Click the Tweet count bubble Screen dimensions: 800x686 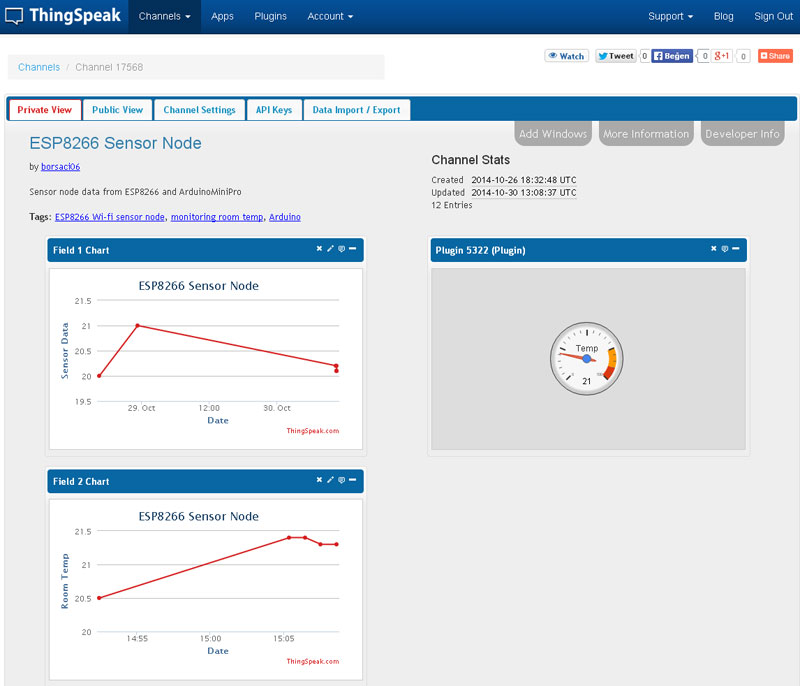coord(644,56)
